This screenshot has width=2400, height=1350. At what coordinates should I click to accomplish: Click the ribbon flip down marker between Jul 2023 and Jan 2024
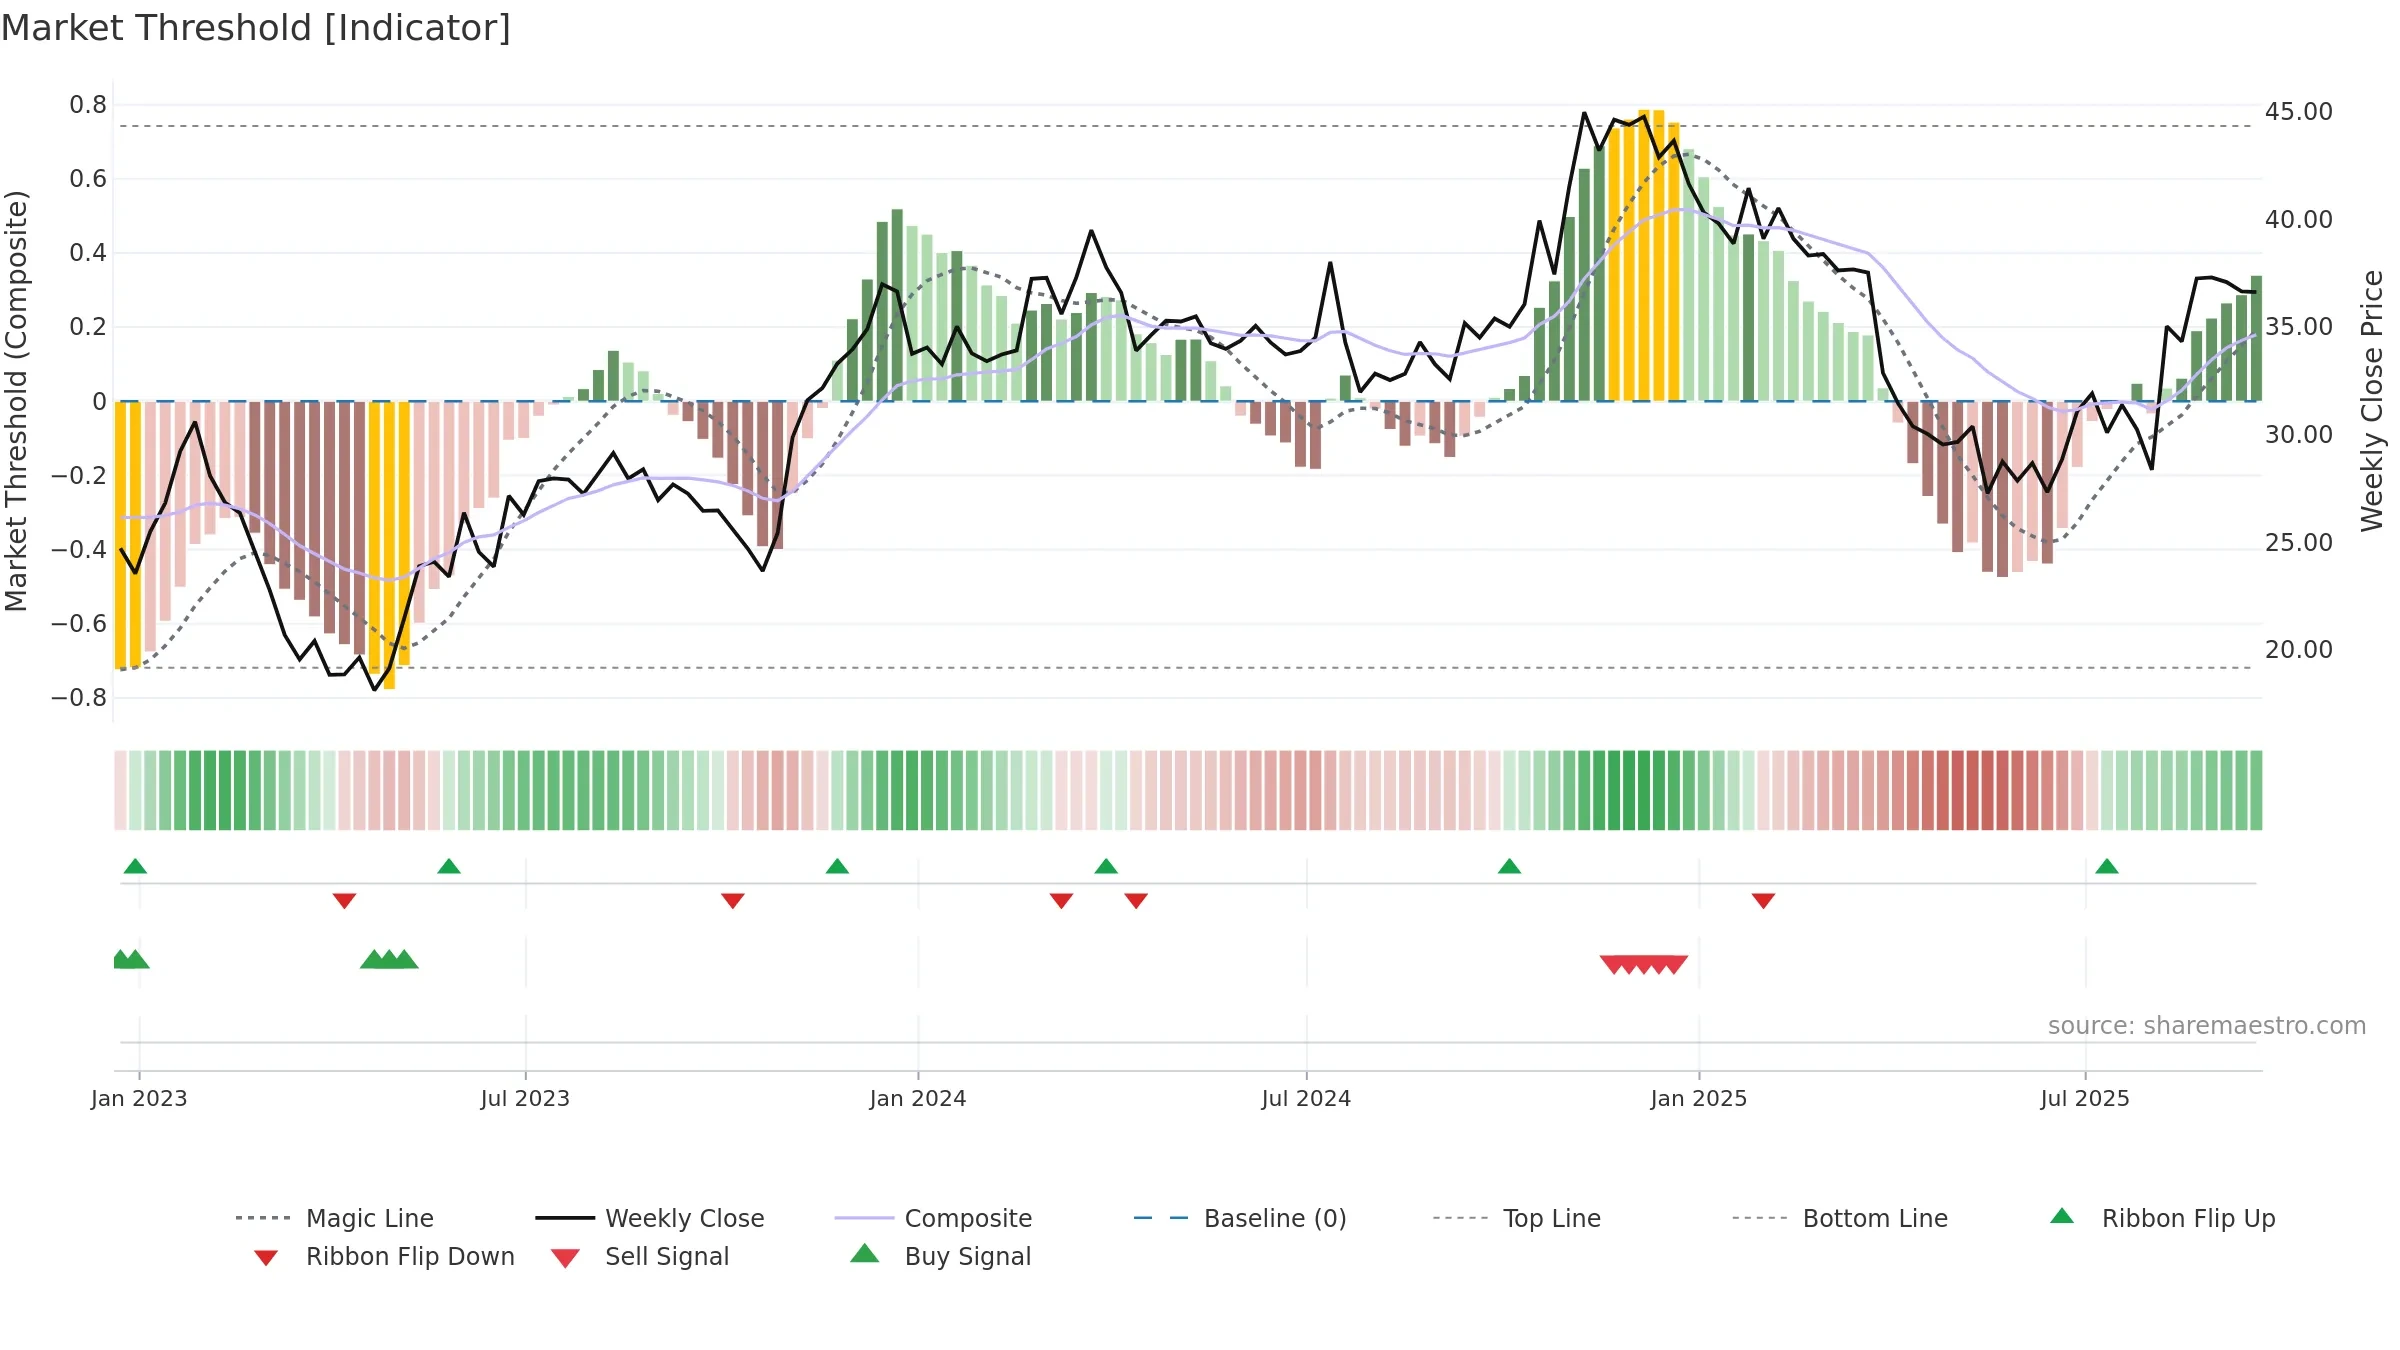click(x=732, y=901)
